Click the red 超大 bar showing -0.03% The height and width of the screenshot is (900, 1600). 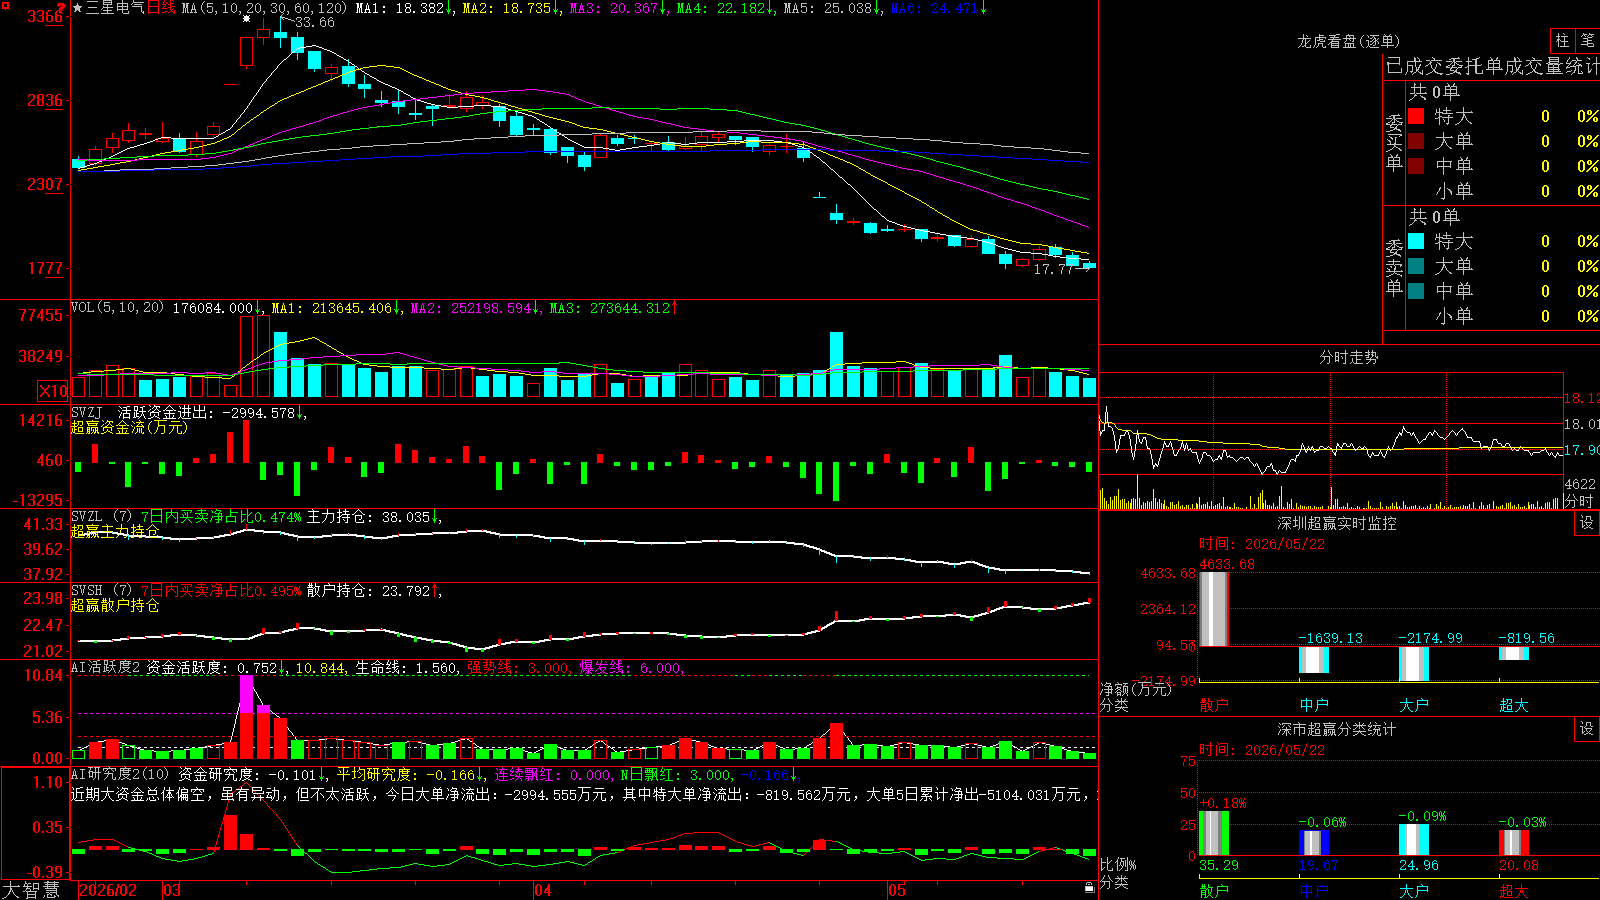coord(1514,842)
